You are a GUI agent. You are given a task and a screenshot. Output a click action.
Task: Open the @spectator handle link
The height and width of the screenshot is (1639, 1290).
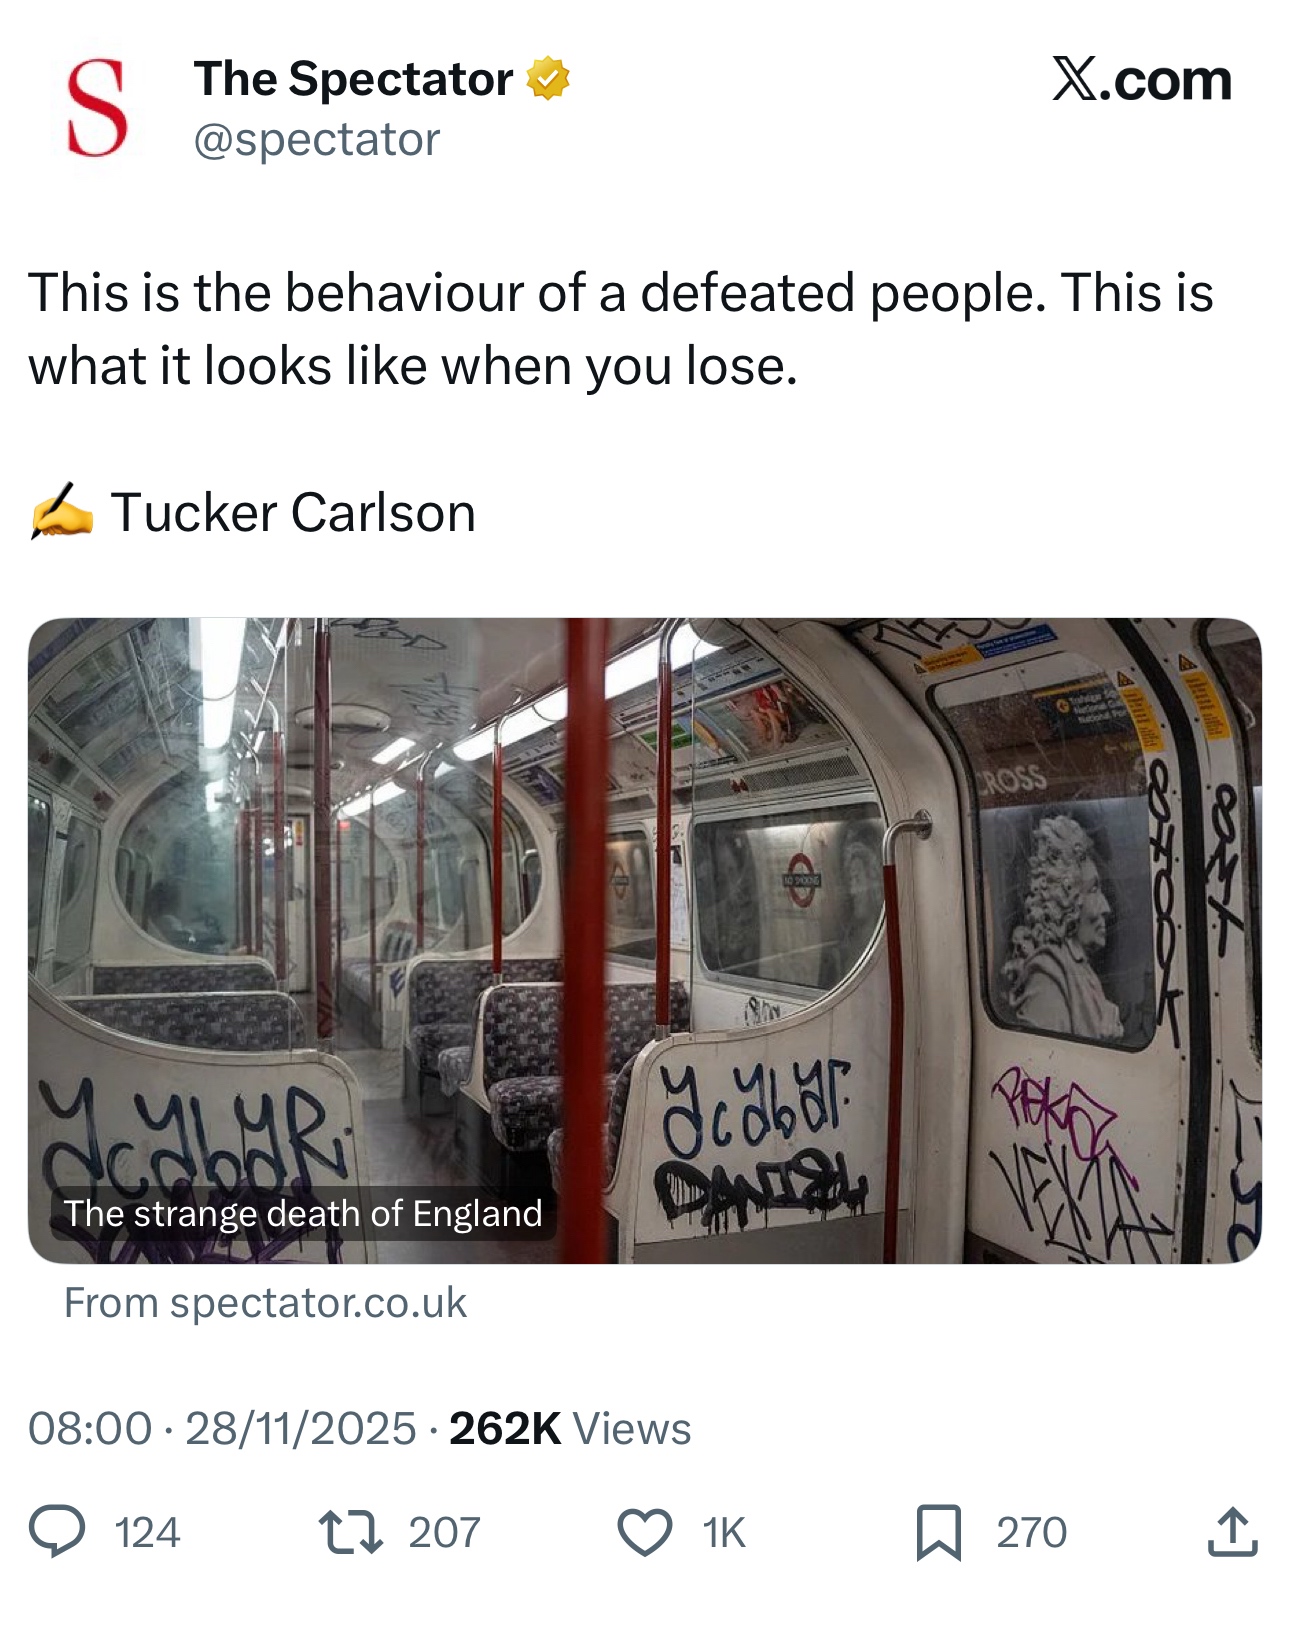(x=316, y=140)
